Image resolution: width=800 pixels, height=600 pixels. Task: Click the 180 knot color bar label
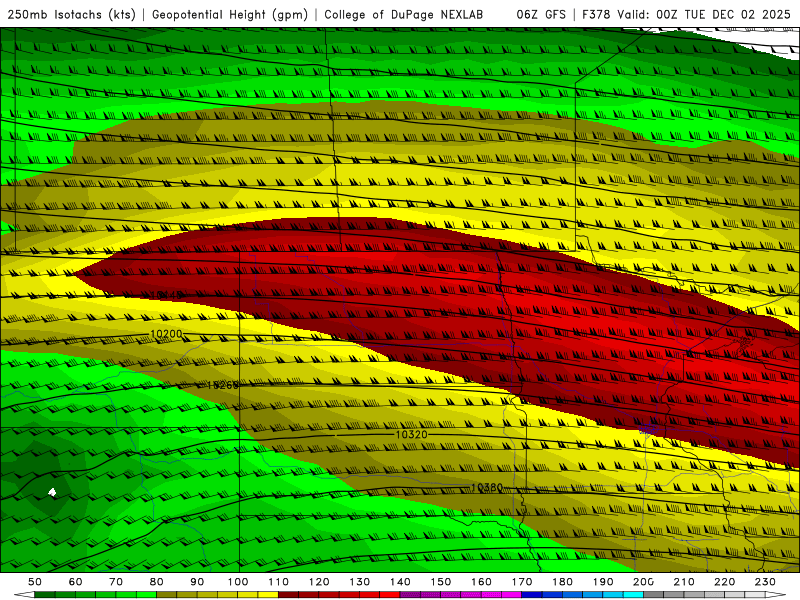tap(562, 582)
